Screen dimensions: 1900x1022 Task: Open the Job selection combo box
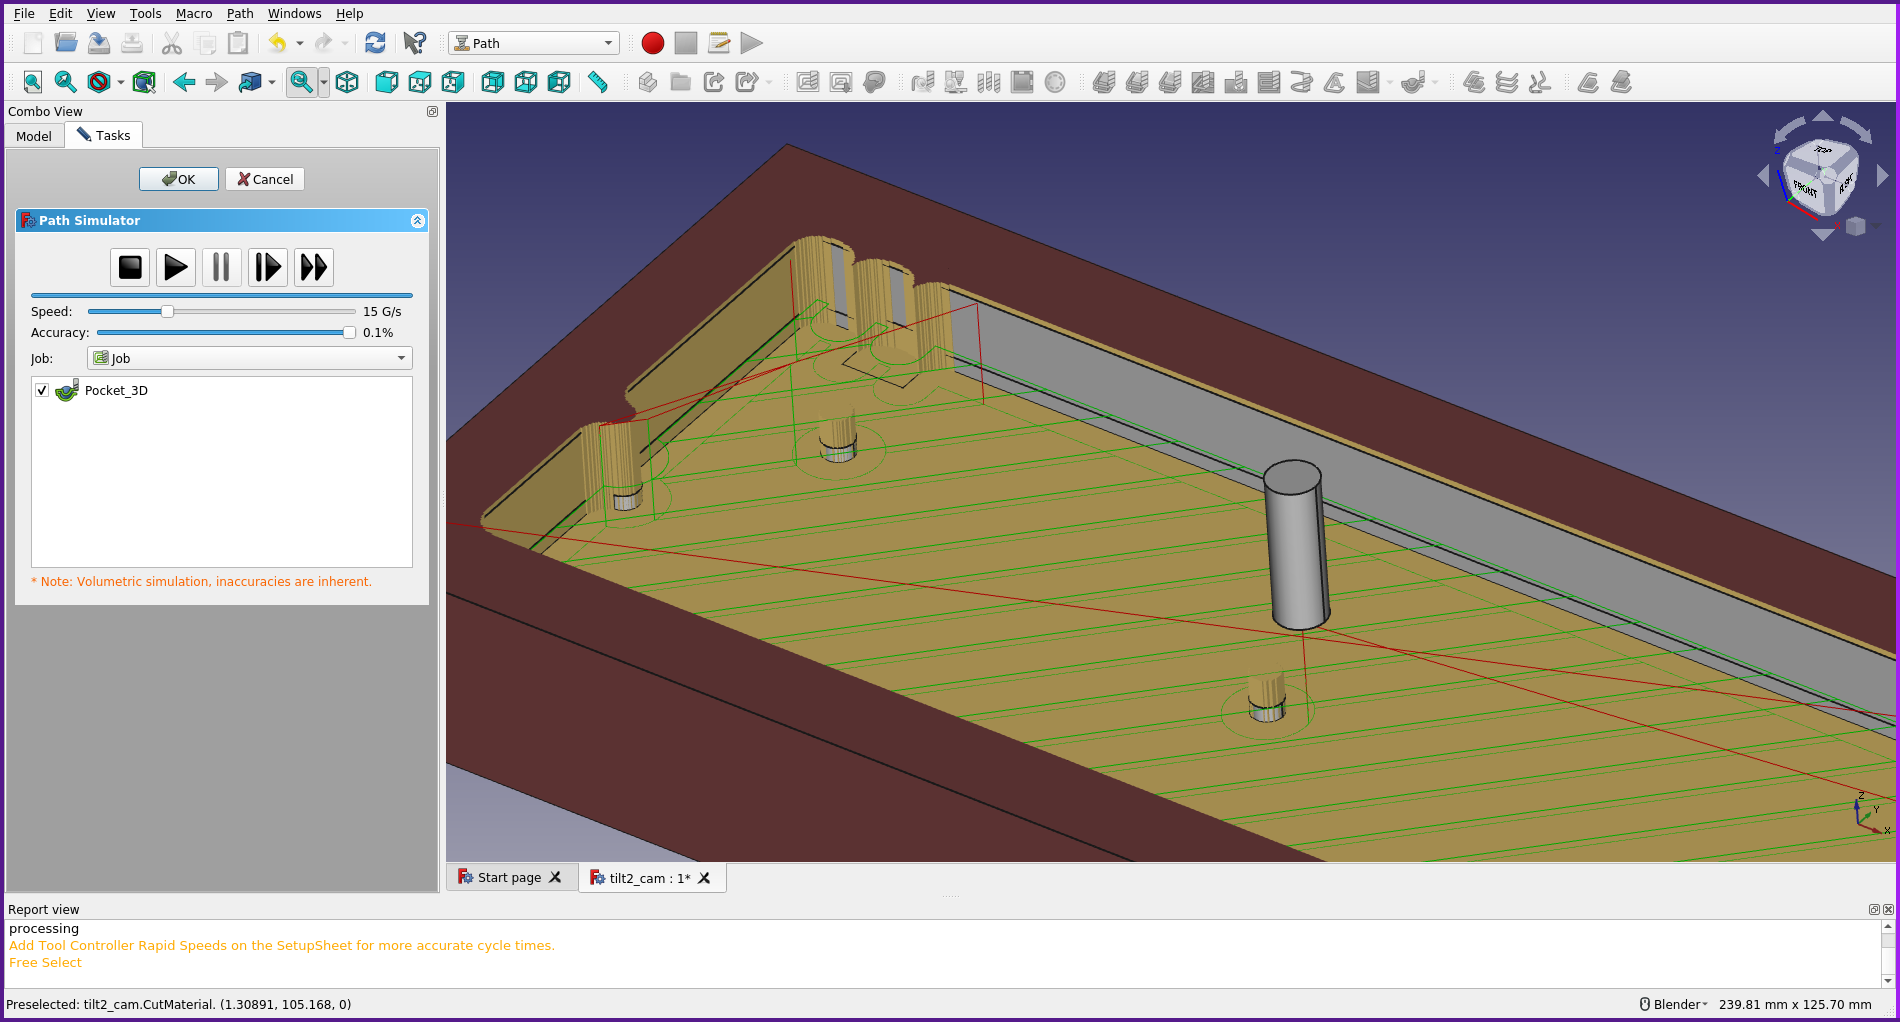250,358
